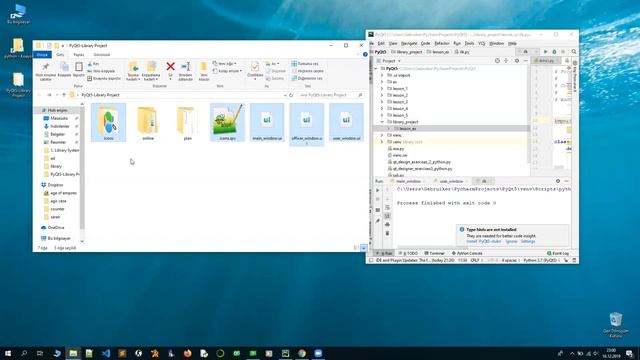Open the Copy to (Kopyalama hedefi) dropdown

click(151, 71)
